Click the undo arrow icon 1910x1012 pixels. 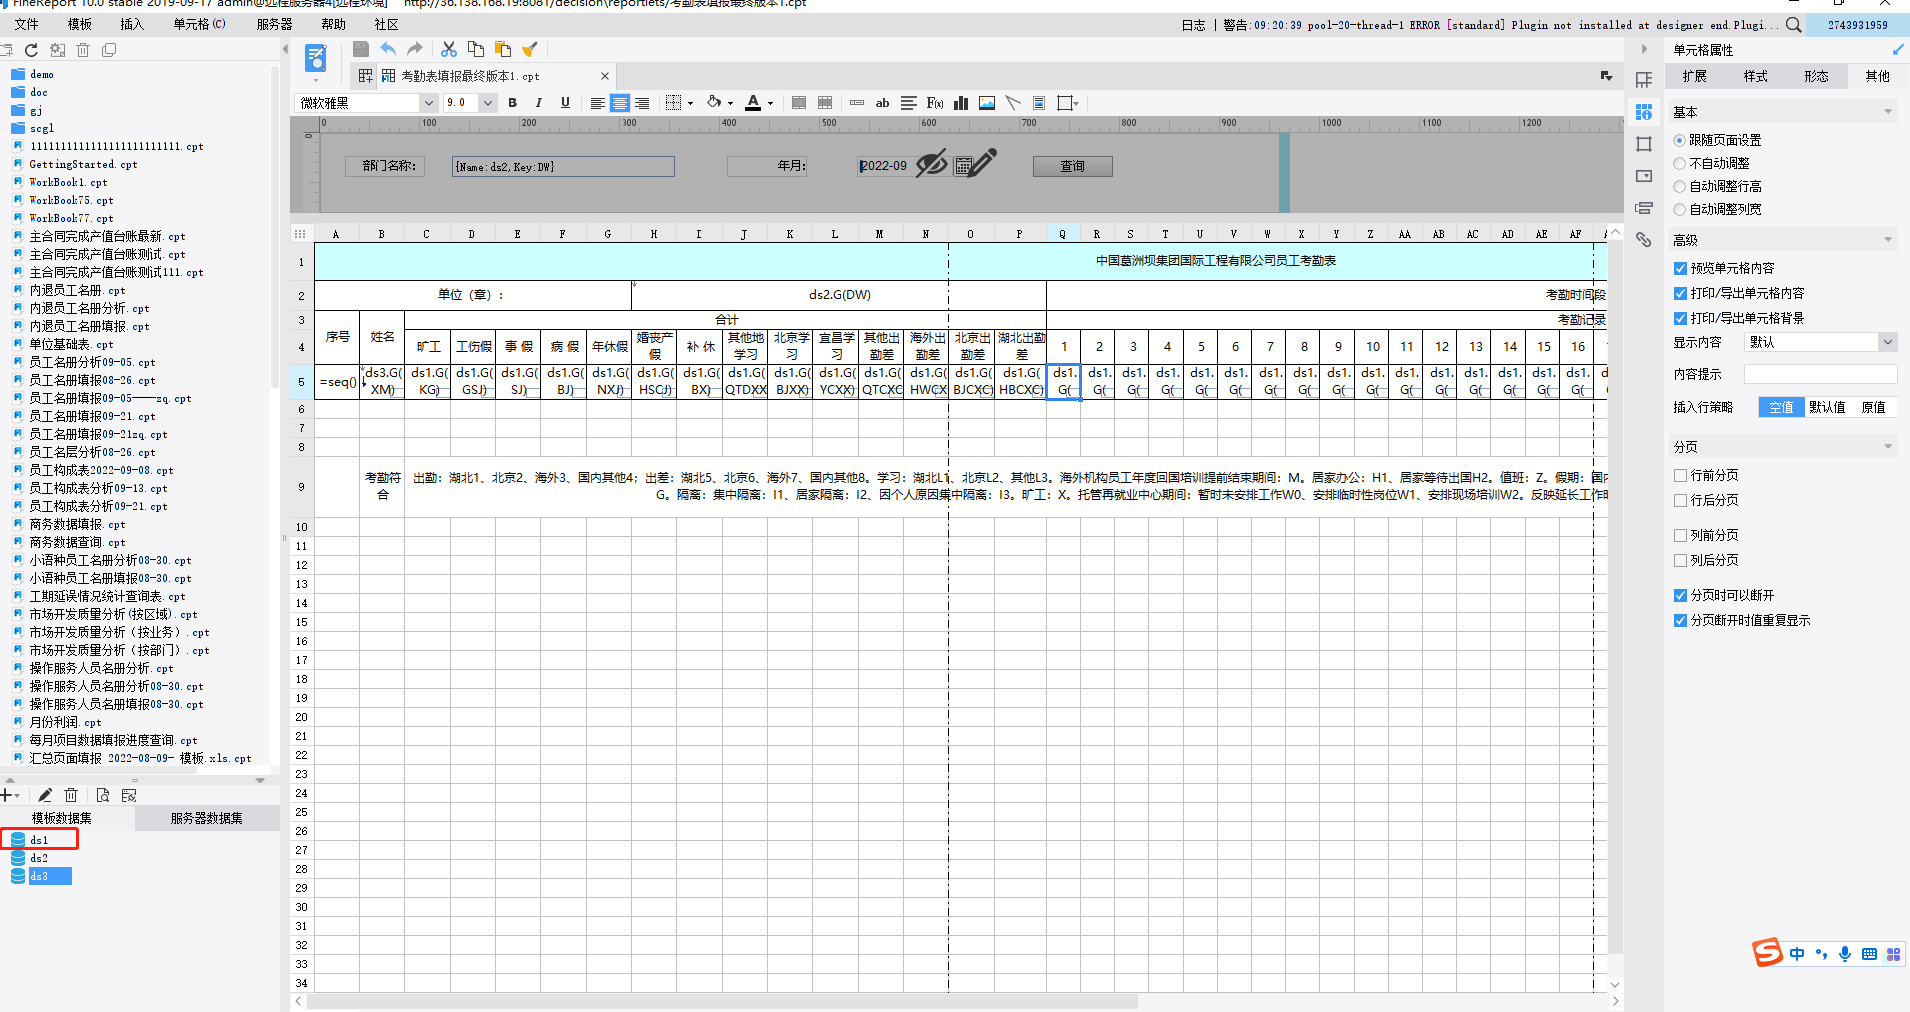(388, 49)
